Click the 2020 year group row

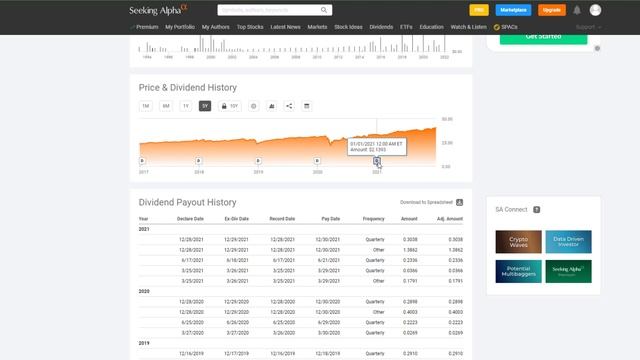[301, 291]
